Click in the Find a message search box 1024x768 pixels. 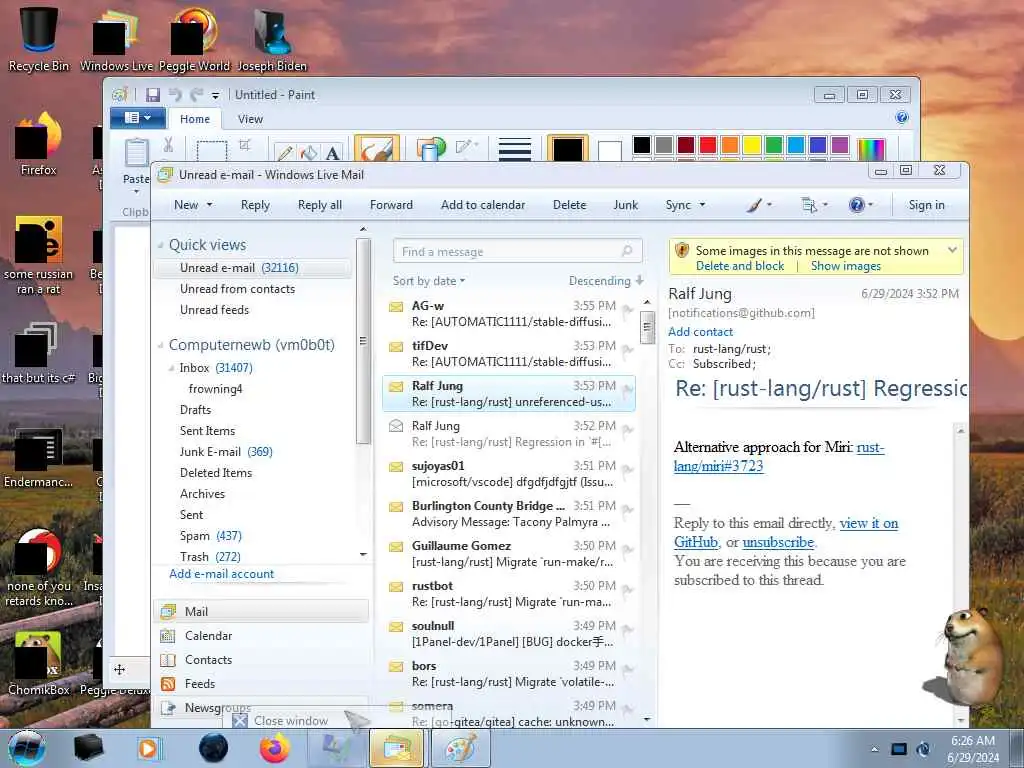pos(517,251)
